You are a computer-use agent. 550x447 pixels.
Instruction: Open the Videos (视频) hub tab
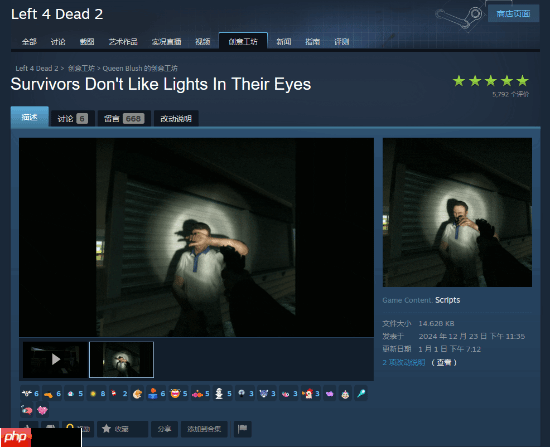tap(202, 42)
